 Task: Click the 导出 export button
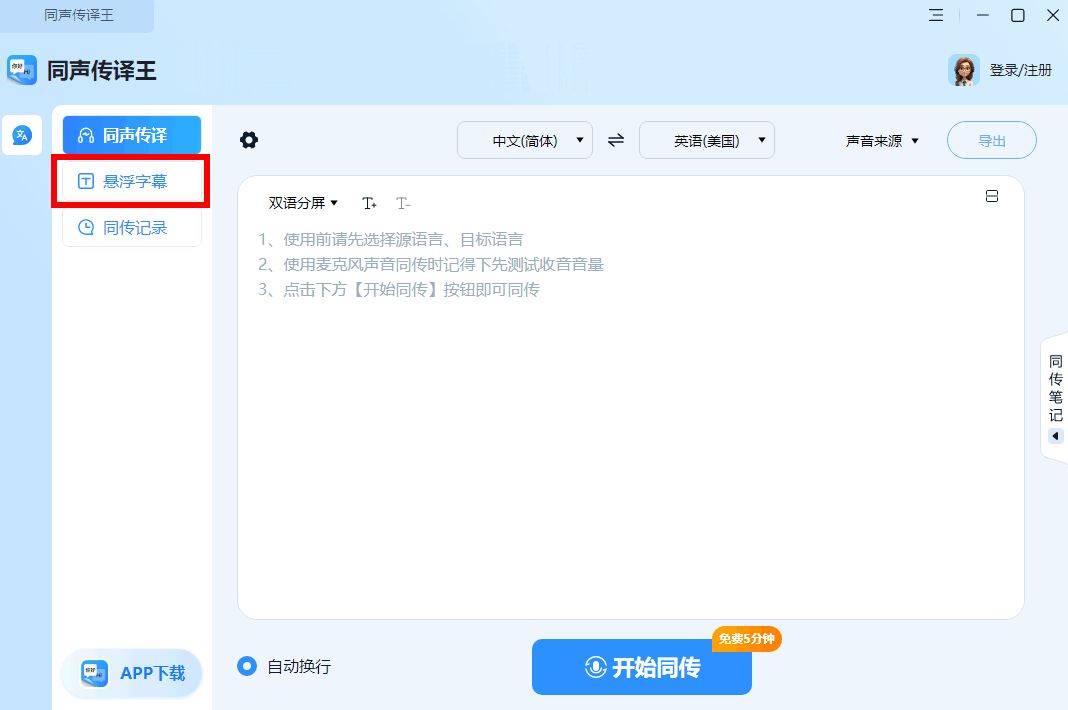tap(992, 140)
